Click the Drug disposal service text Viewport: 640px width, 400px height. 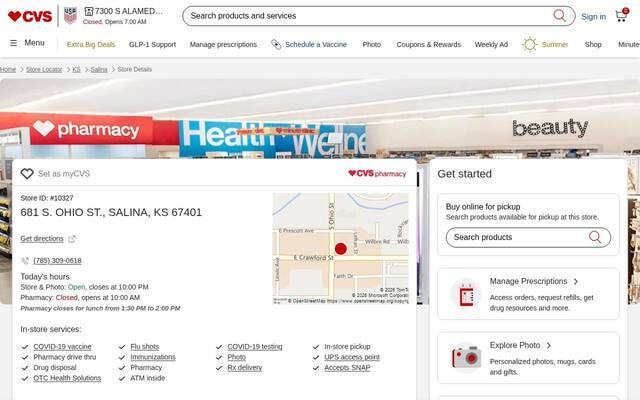(55, 368)
